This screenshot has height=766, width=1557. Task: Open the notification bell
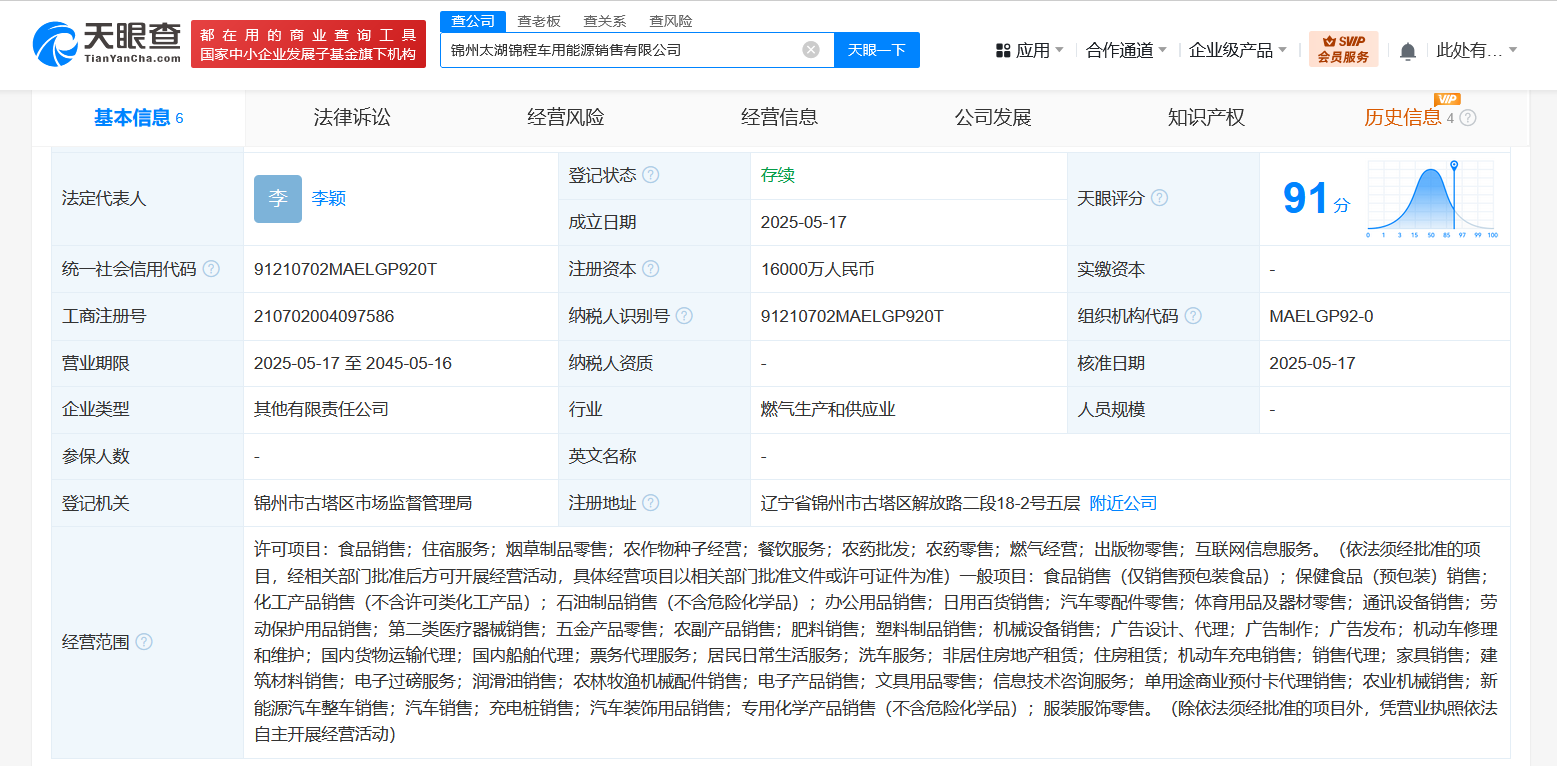coord(1407,51)
